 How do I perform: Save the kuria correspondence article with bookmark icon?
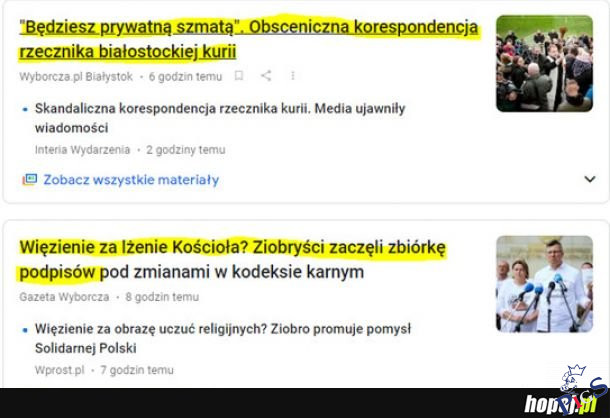[x=239, y=76]
